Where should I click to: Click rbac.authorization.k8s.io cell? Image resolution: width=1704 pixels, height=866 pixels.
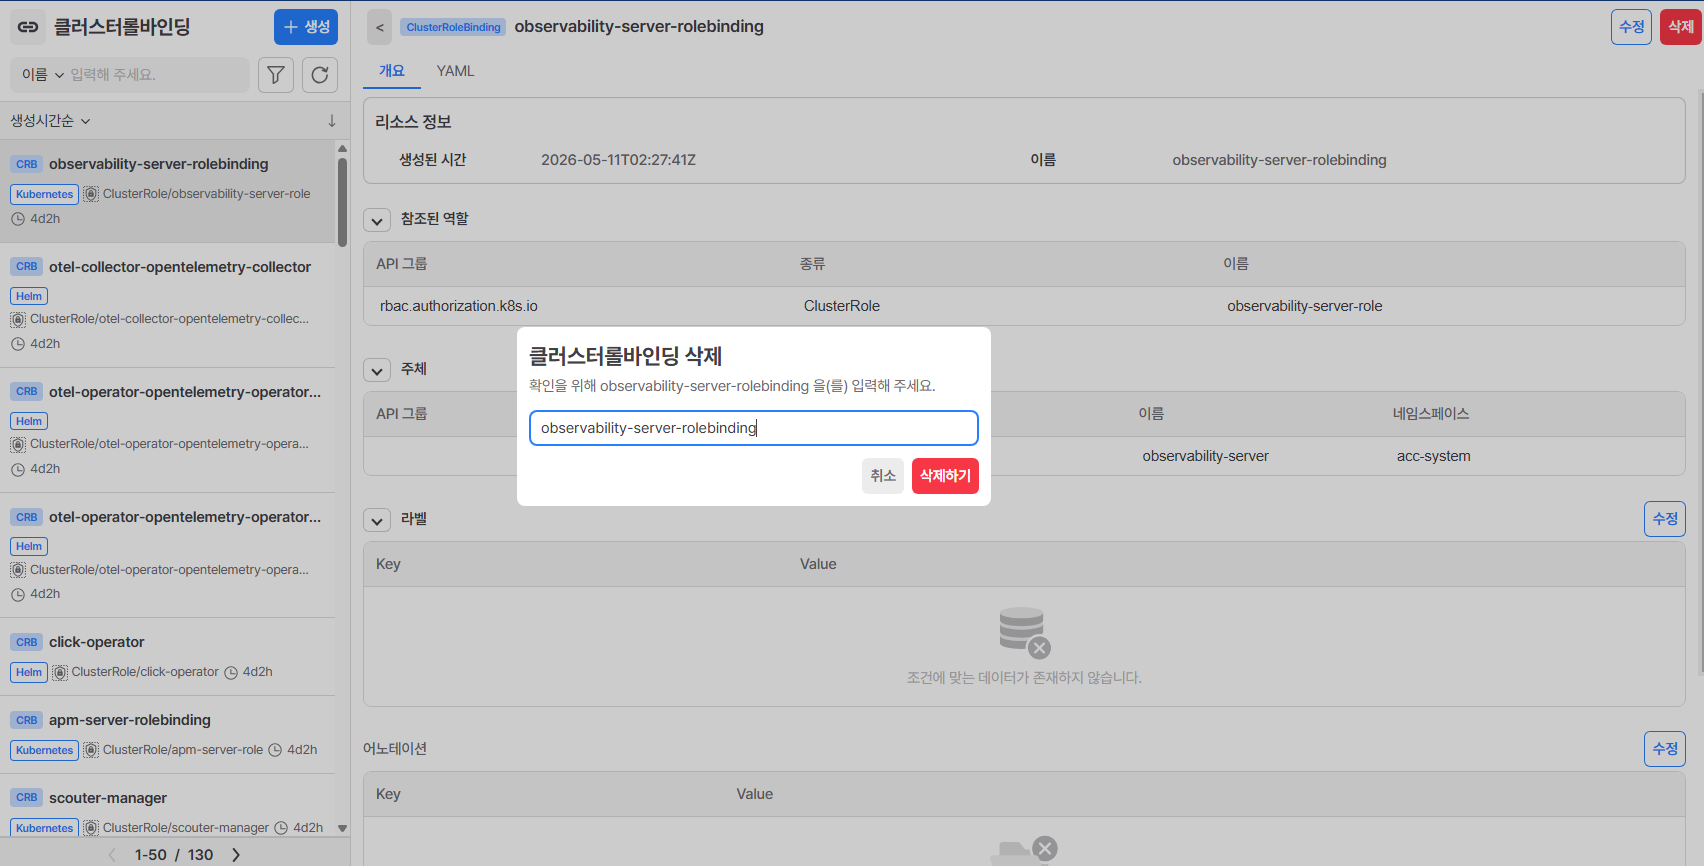point(459,306)
